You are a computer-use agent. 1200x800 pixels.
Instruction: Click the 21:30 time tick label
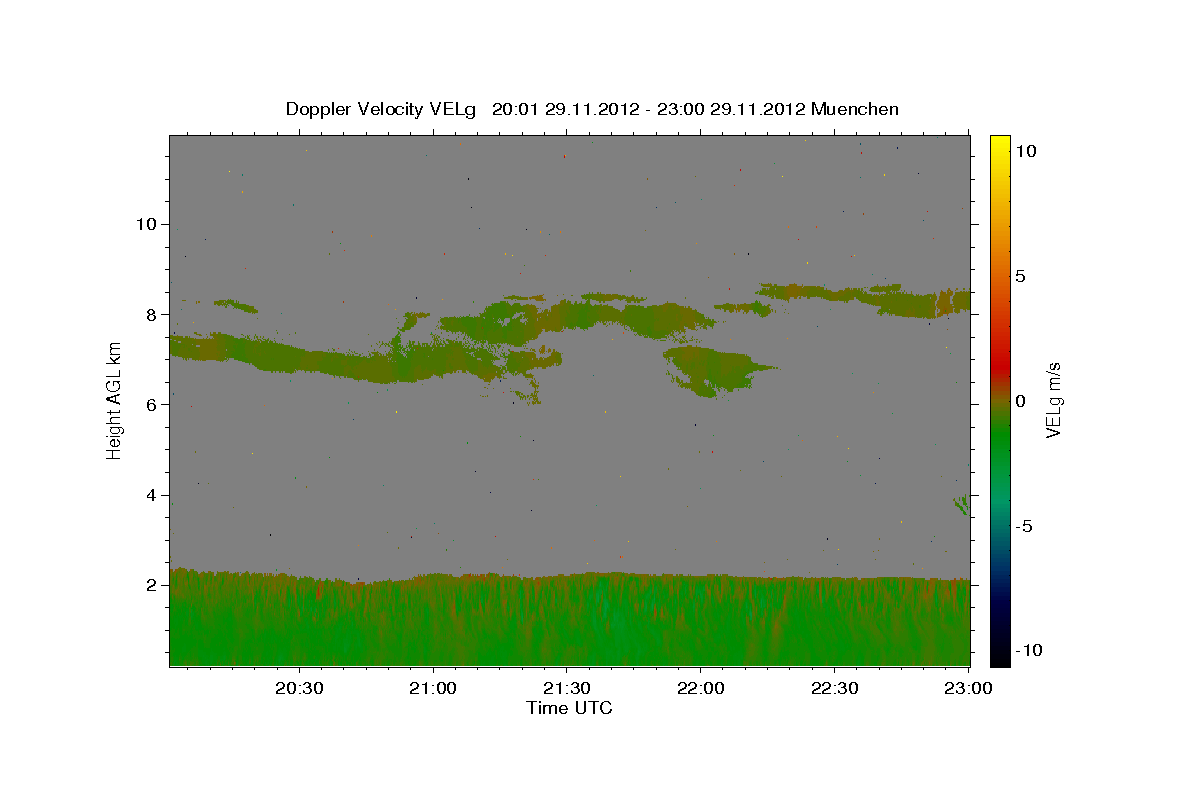[566, 688]
